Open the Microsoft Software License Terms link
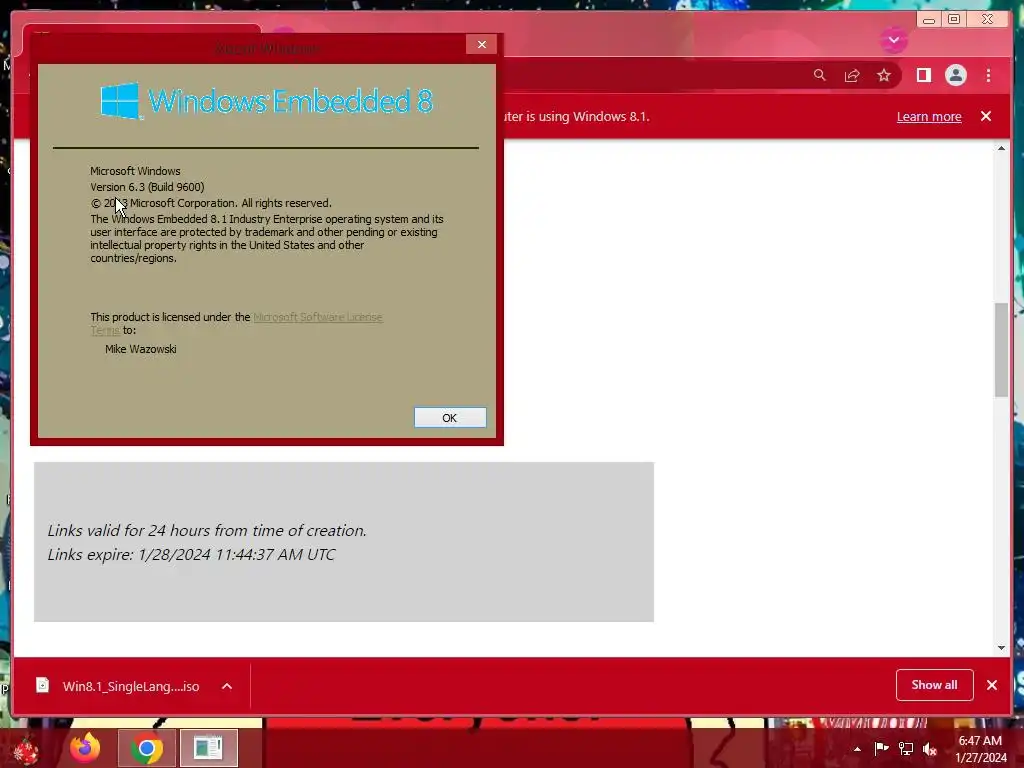This screenshot has width=1024, height=768. tap(317, 317)
